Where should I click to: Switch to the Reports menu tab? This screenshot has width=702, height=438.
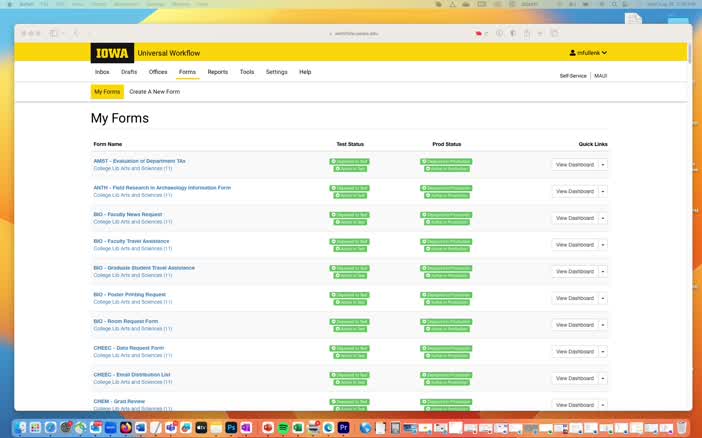[x=218, y=72]
